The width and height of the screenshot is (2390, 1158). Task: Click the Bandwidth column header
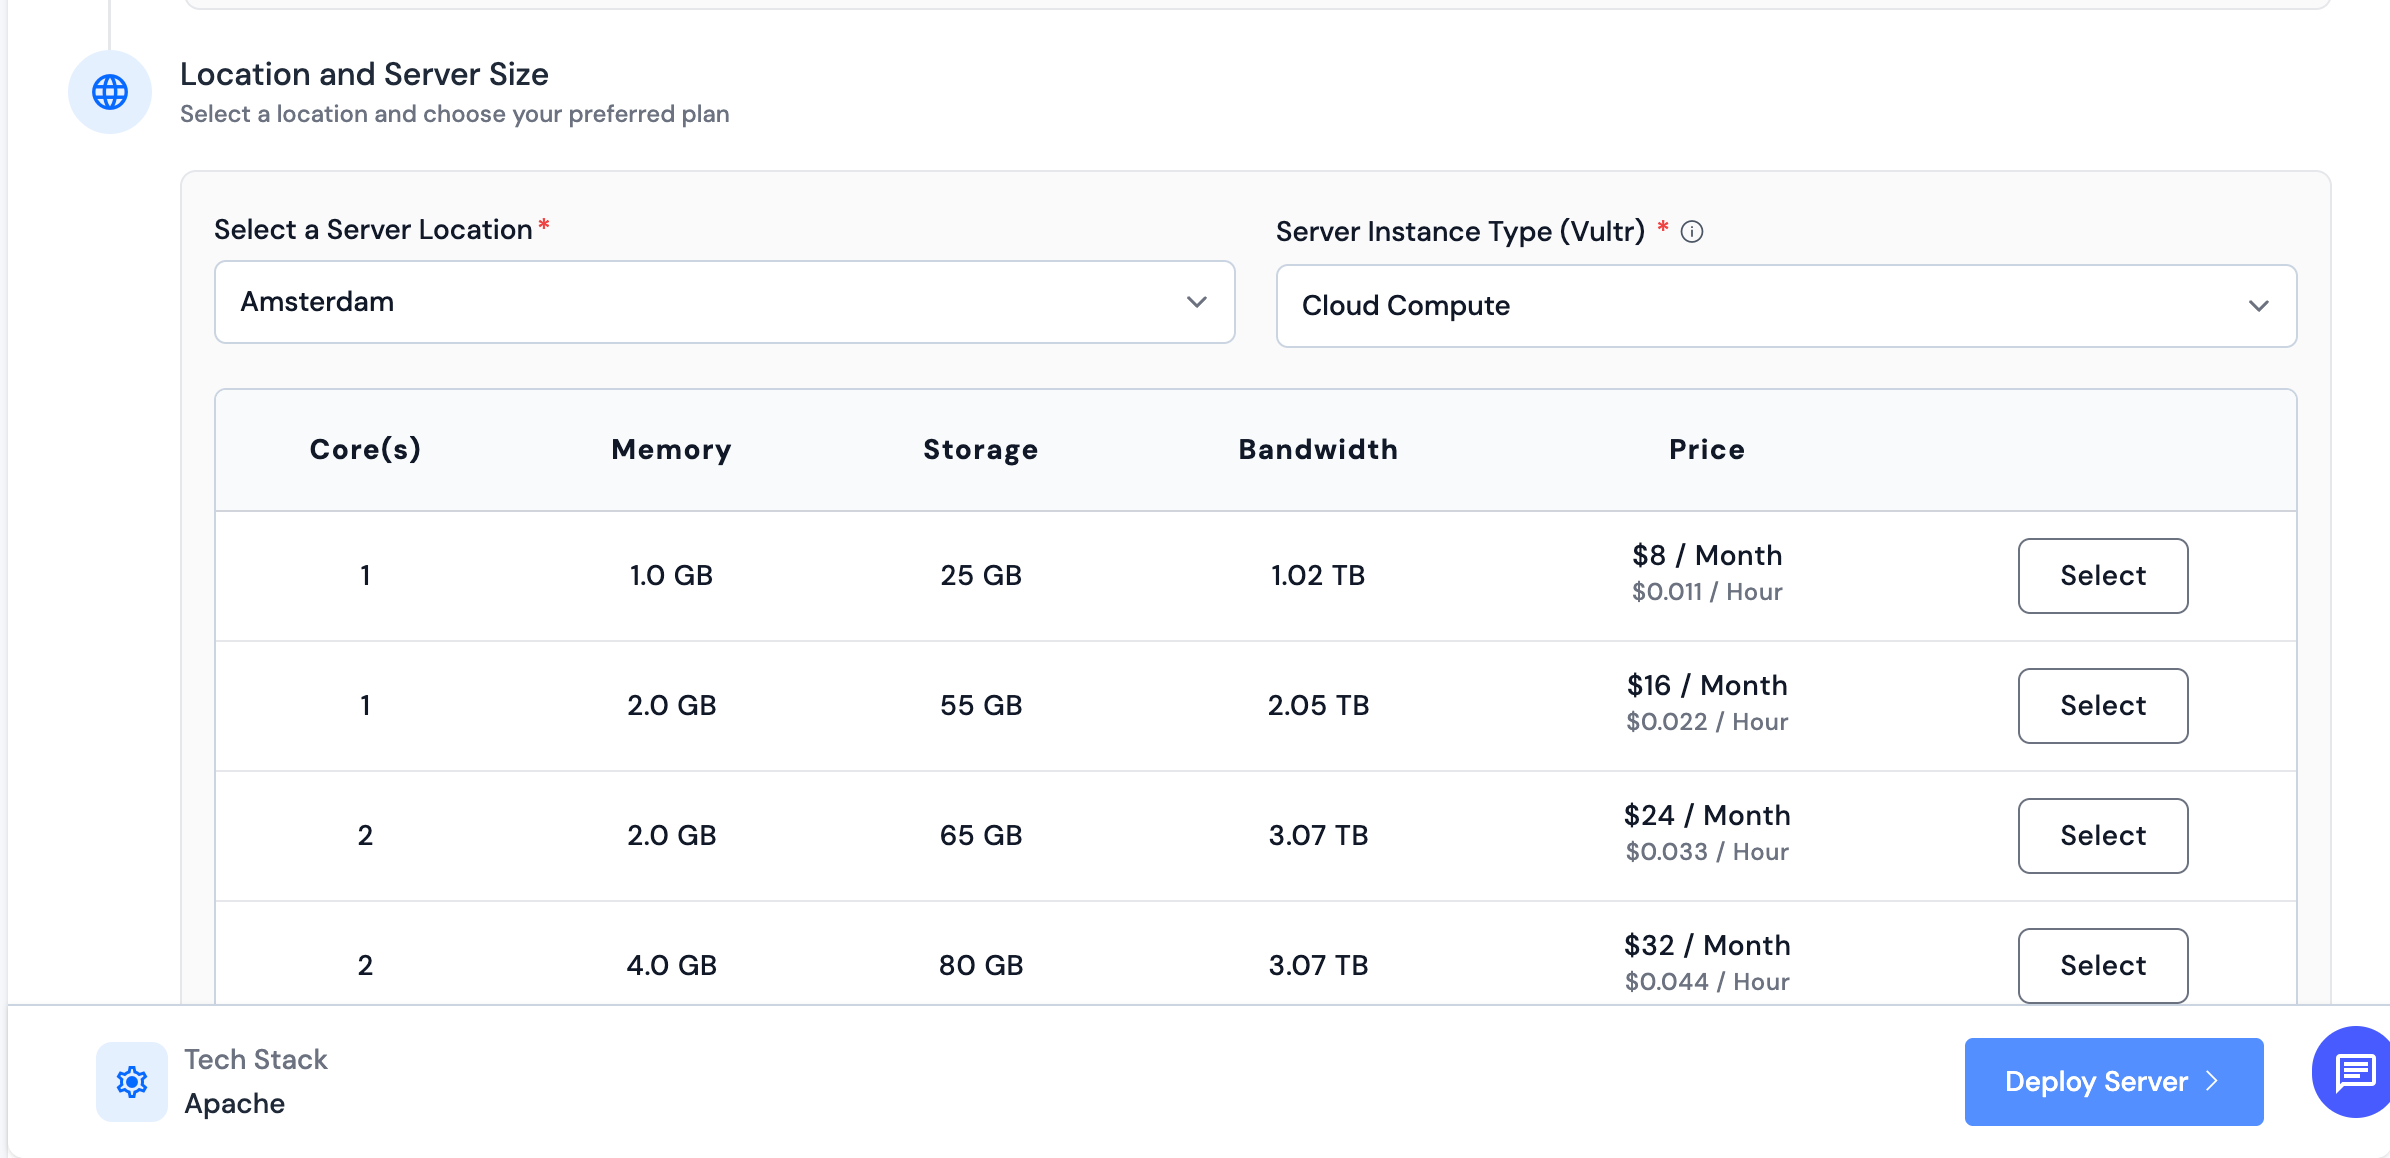tap(1317, 449)
